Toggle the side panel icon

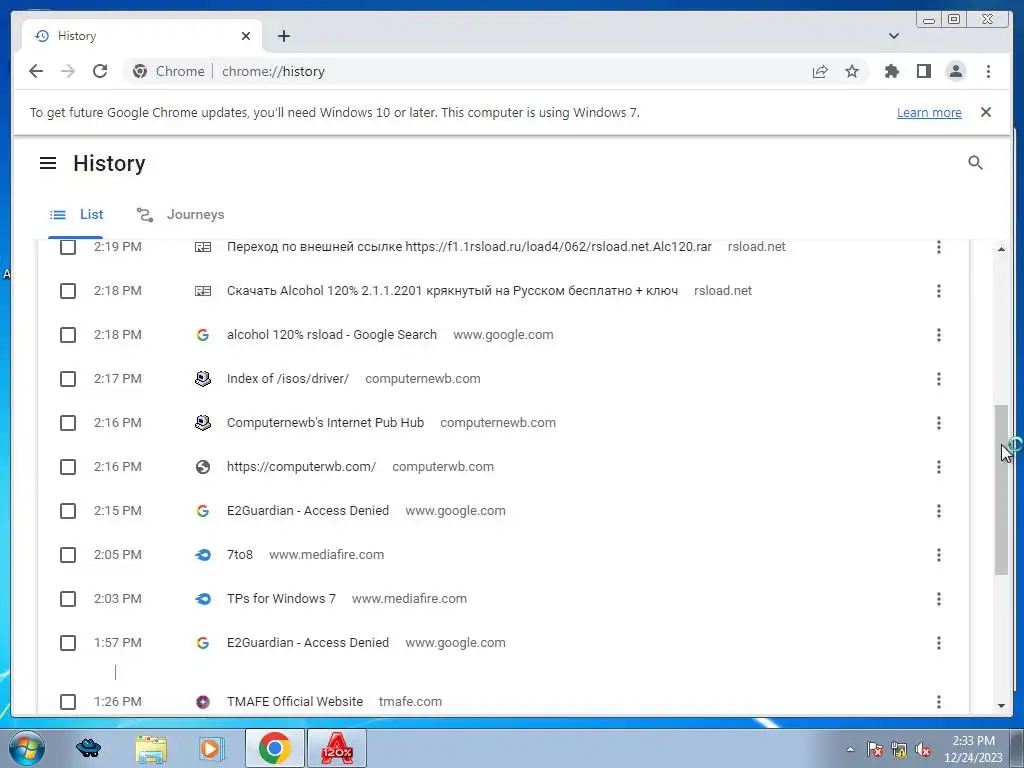tap(923, 71)
